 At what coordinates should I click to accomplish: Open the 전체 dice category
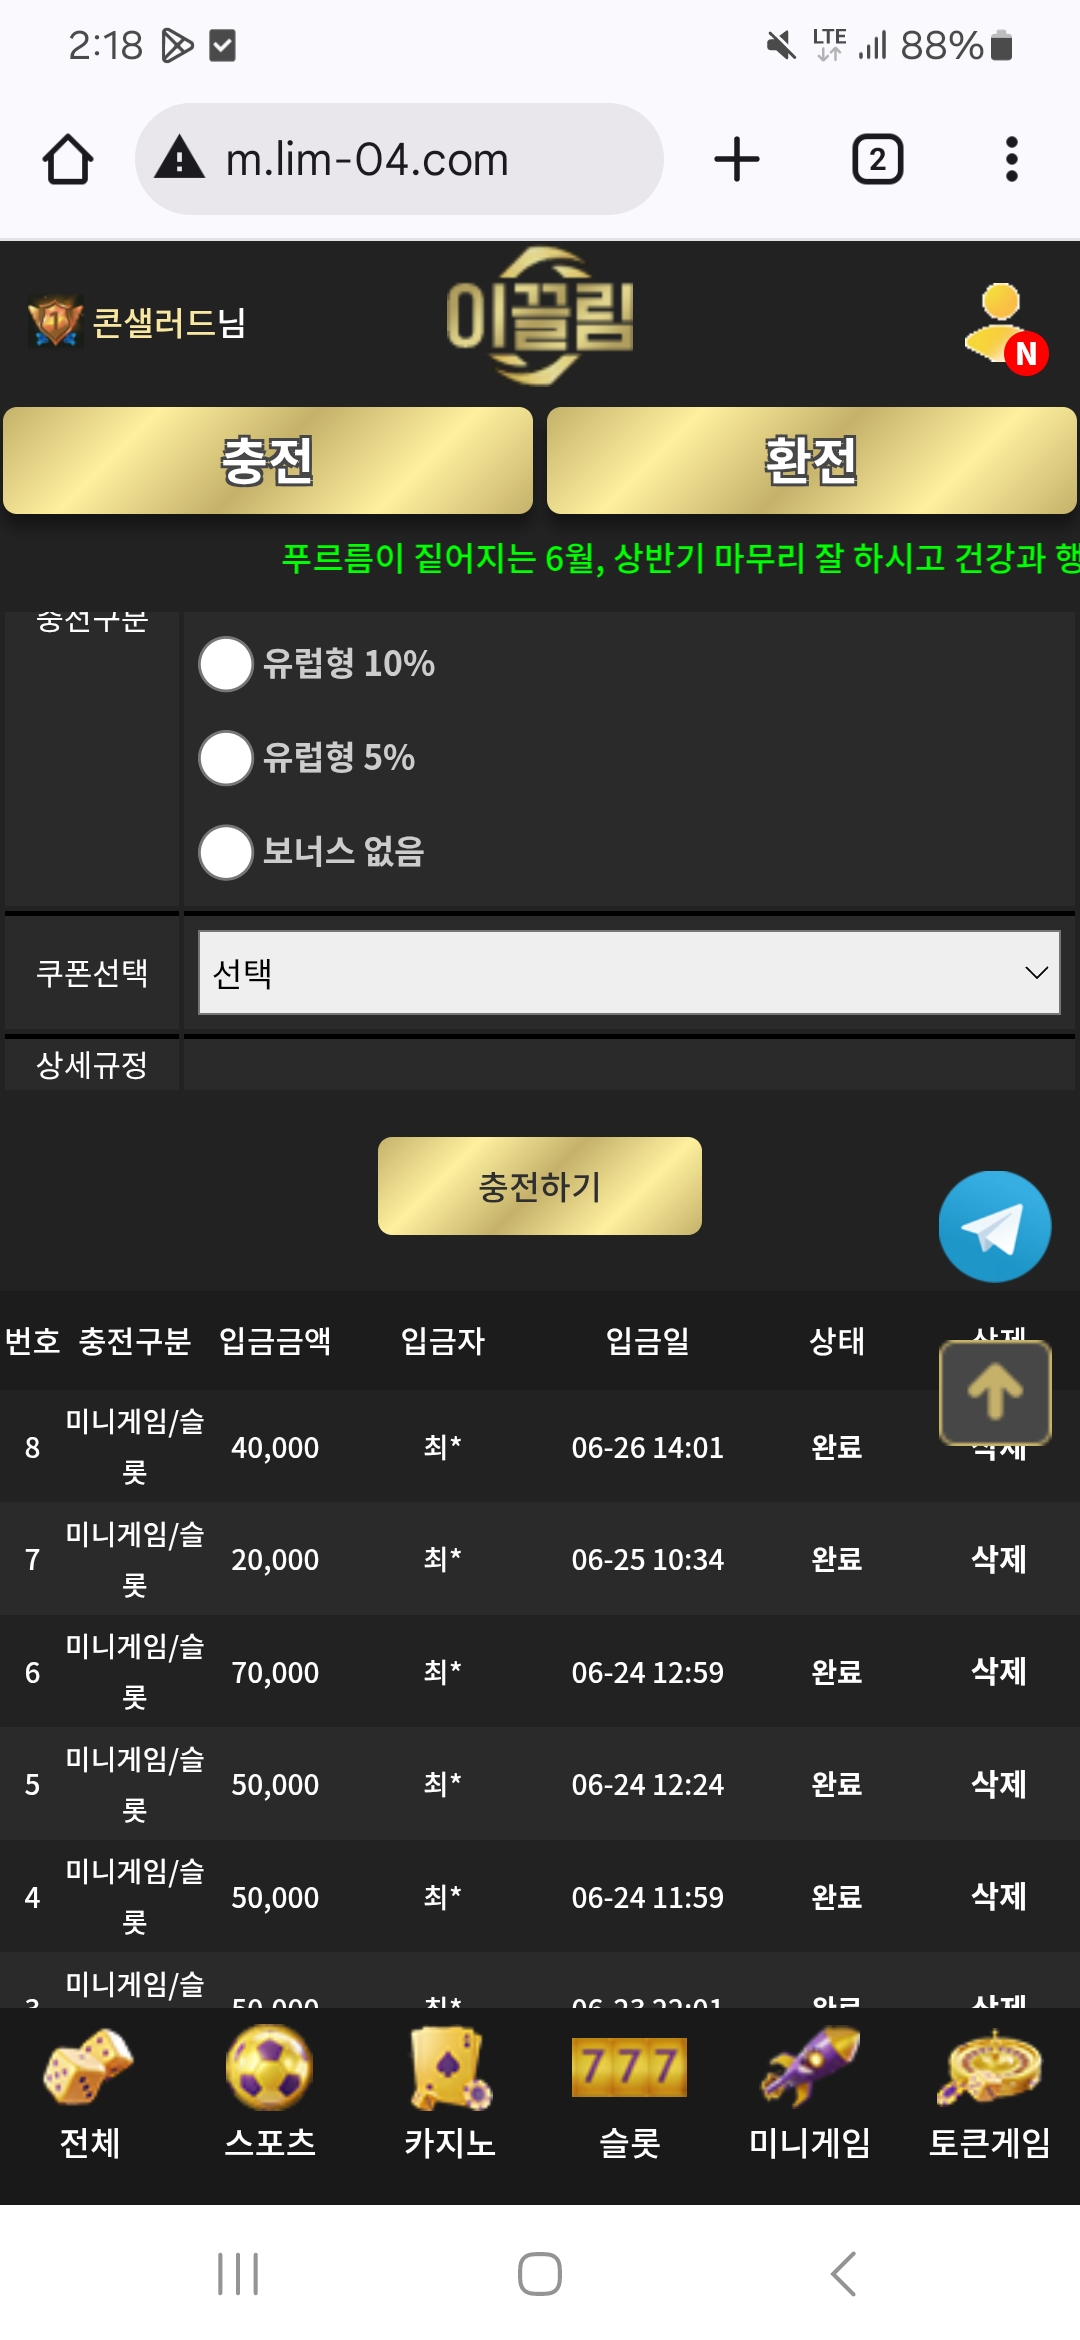pyautogui.click(x=90, y=2093)
